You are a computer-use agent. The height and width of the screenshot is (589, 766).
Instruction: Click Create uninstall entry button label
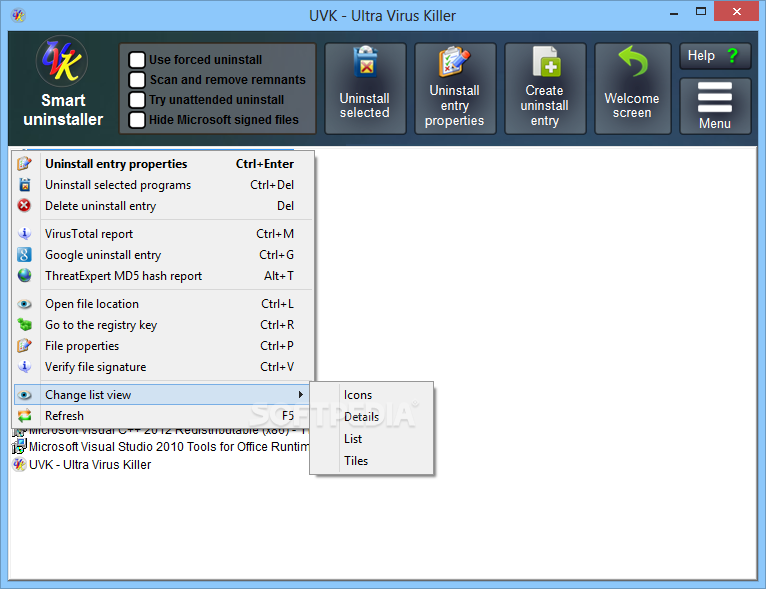coord(545,105)
